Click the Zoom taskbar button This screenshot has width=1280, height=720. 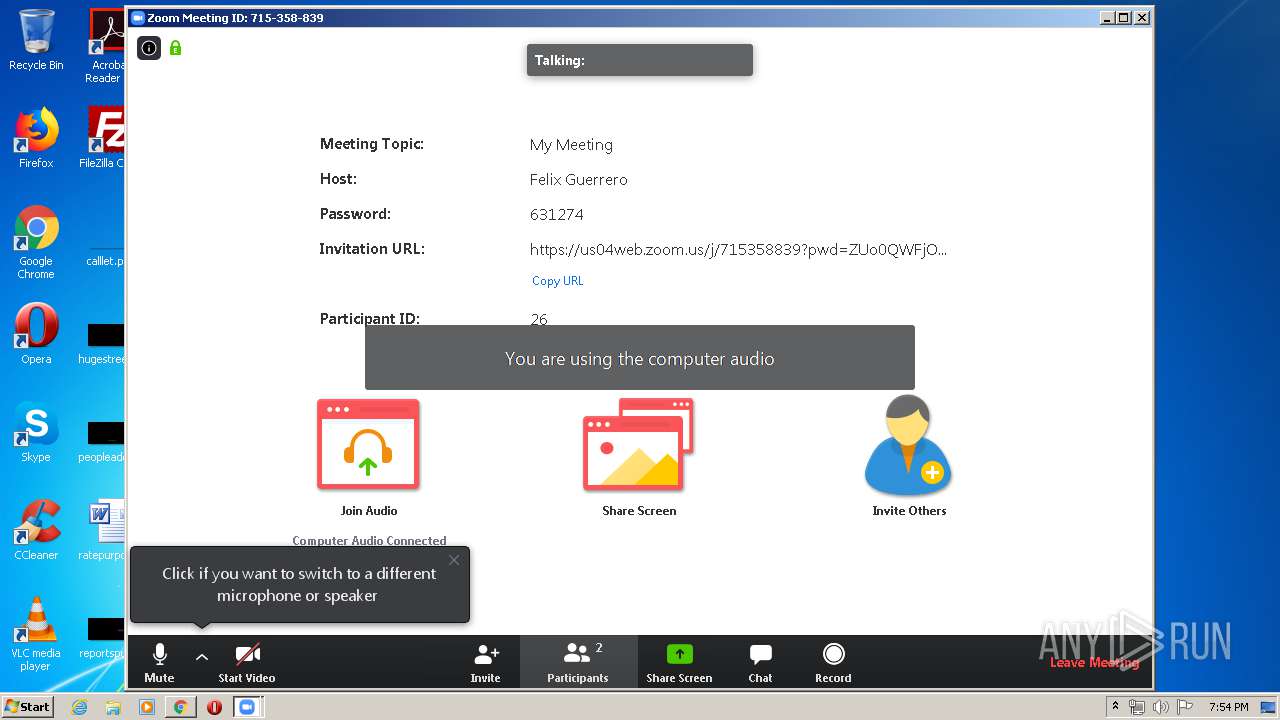(x=247, y=707)
